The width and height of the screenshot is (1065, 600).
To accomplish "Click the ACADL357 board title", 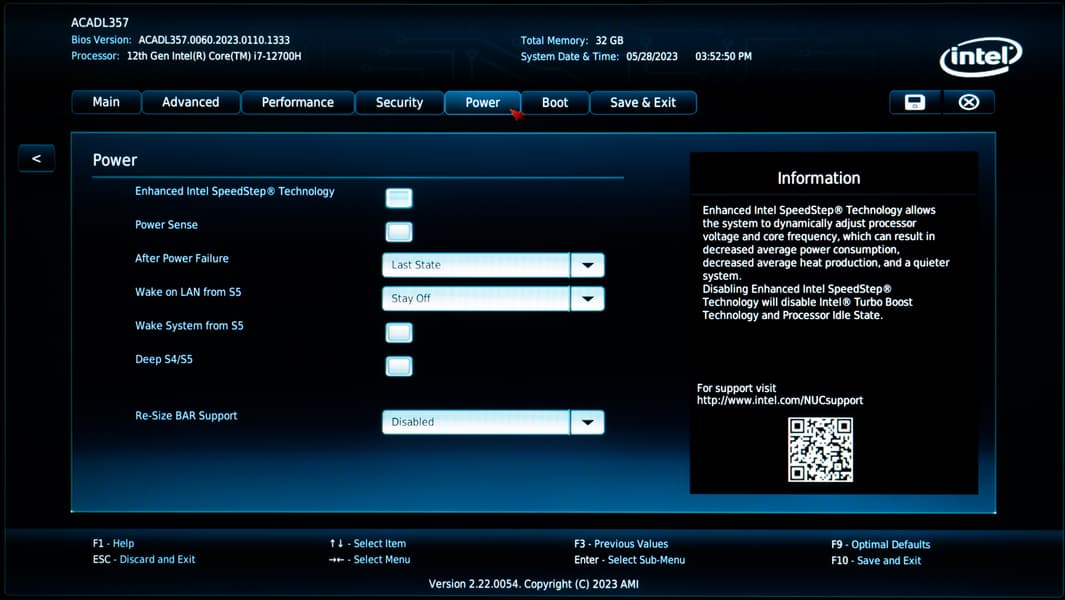I will pos(100,22).
